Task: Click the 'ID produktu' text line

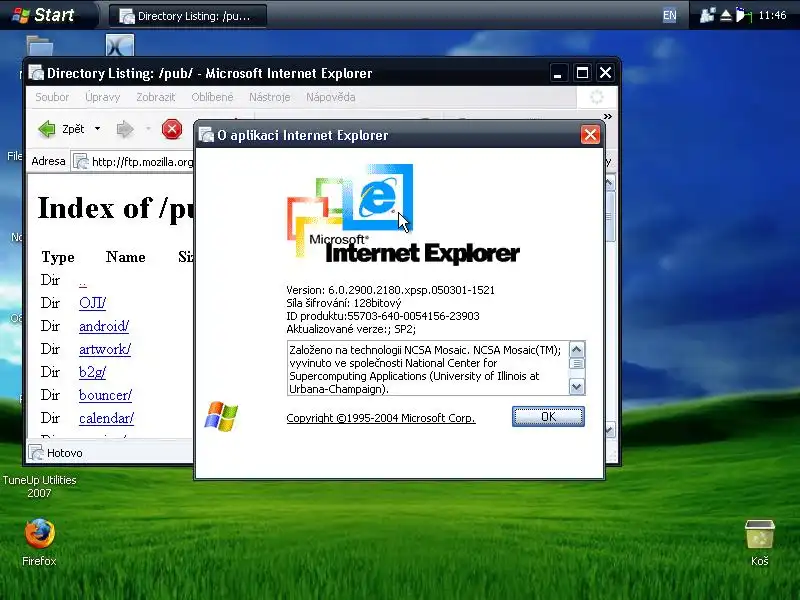Action: point(383,316)
